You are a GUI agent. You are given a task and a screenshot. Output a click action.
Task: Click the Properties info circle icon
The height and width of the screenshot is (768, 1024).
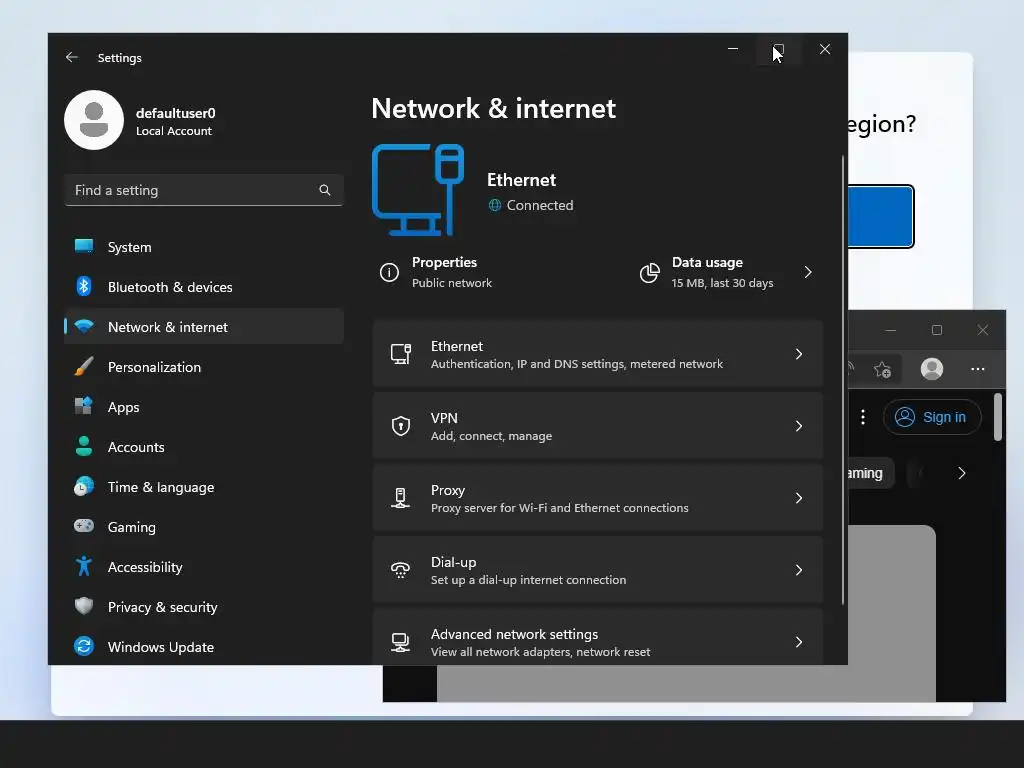tap(389, 272)
